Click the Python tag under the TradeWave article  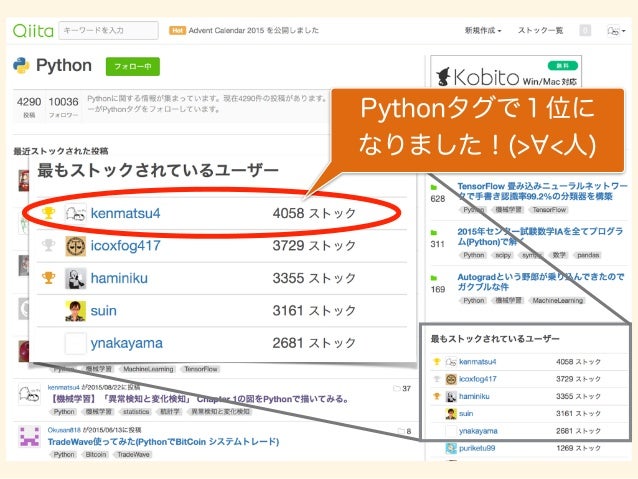64,455
